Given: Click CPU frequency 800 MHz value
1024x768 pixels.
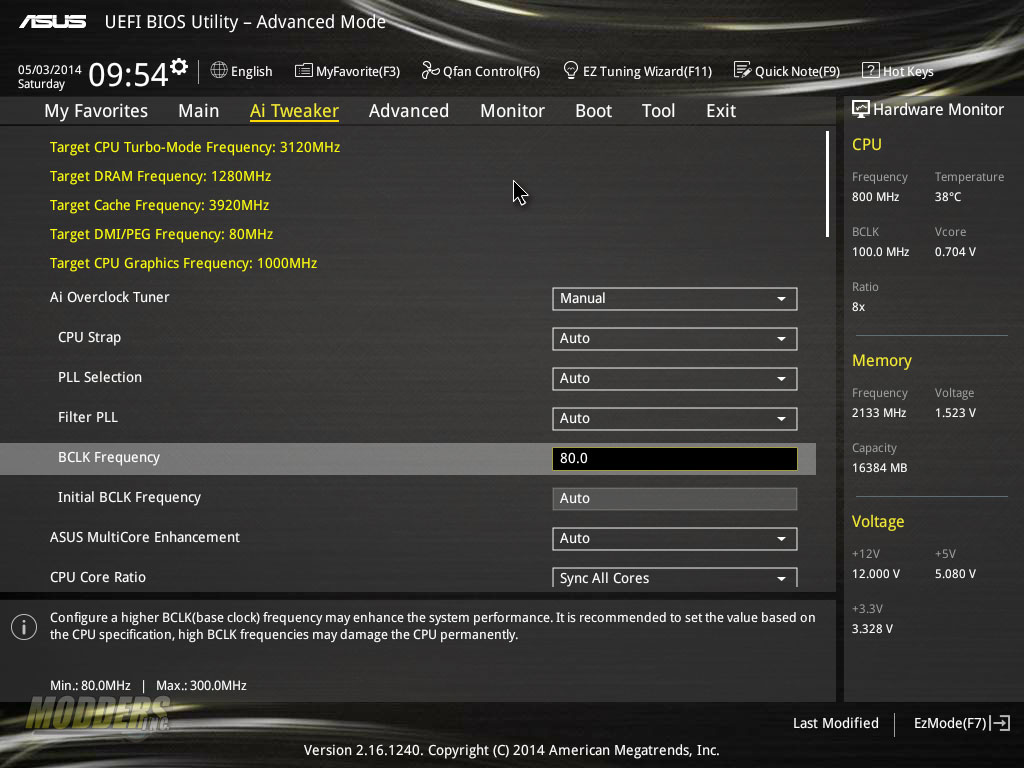Looking at the screenshot, I should click(x=876, y=197).
